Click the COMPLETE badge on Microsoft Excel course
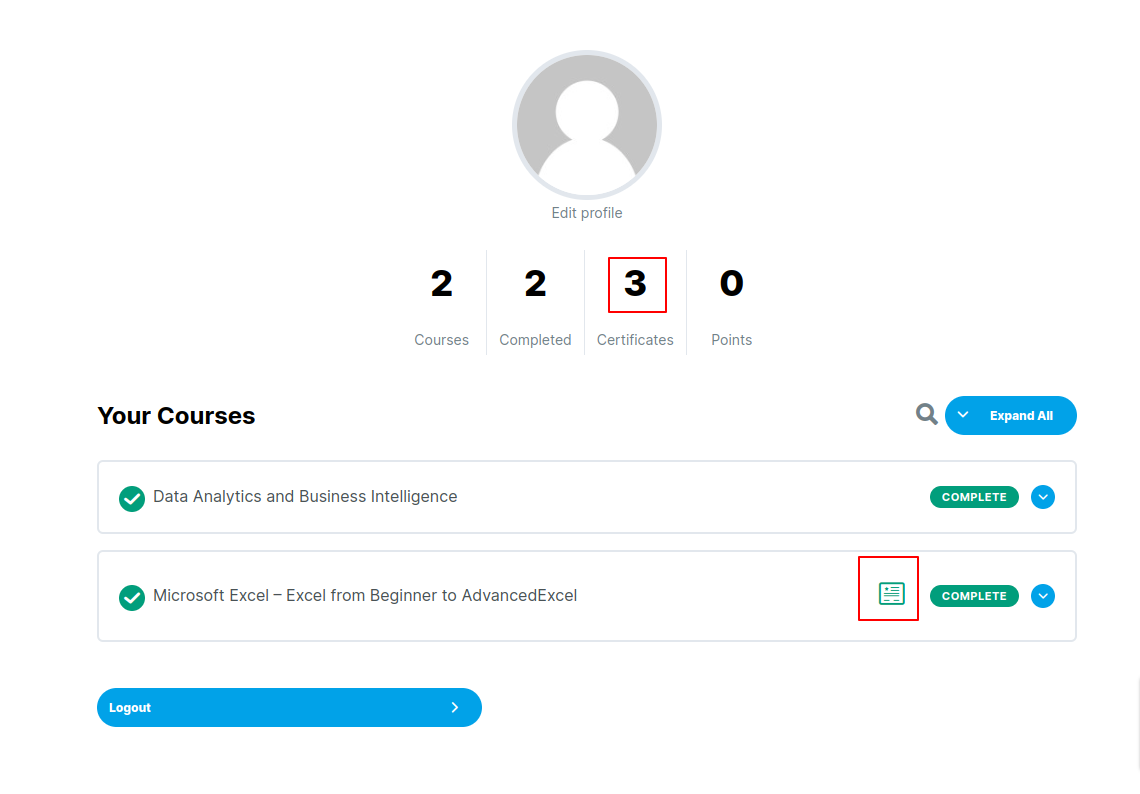This screenshot has height=794, width=1140. (x=974, y=596)
